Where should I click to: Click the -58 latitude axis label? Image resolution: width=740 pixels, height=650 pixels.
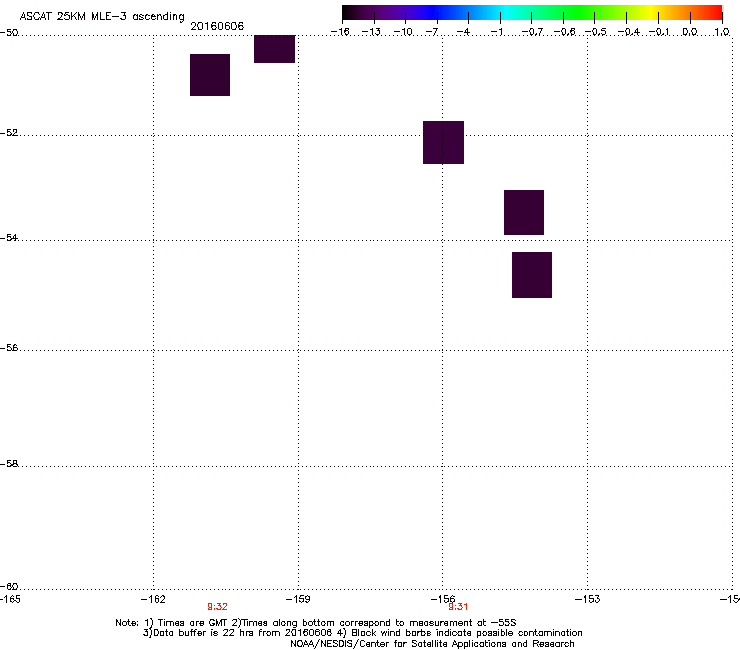point(9,464)
